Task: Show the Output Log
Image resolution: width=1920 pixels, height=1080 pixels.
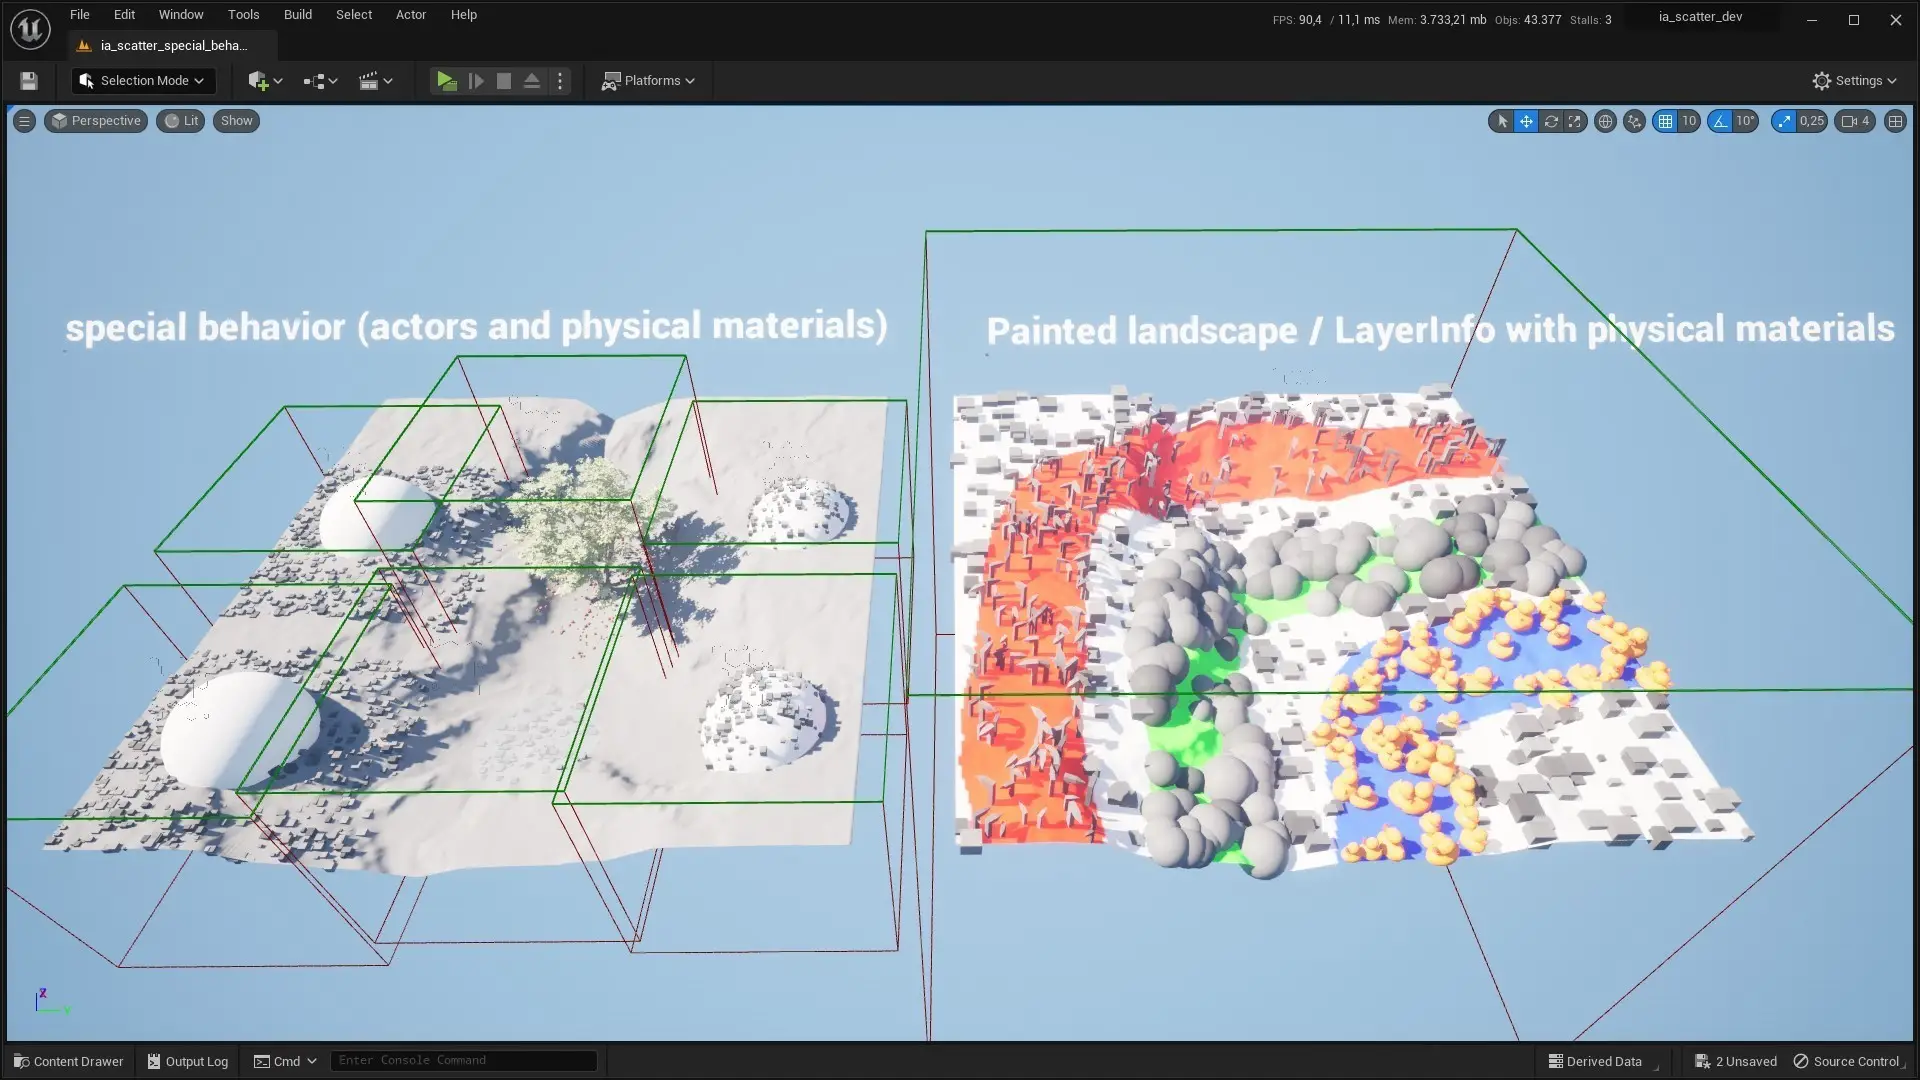Action: coord(188,1061)
